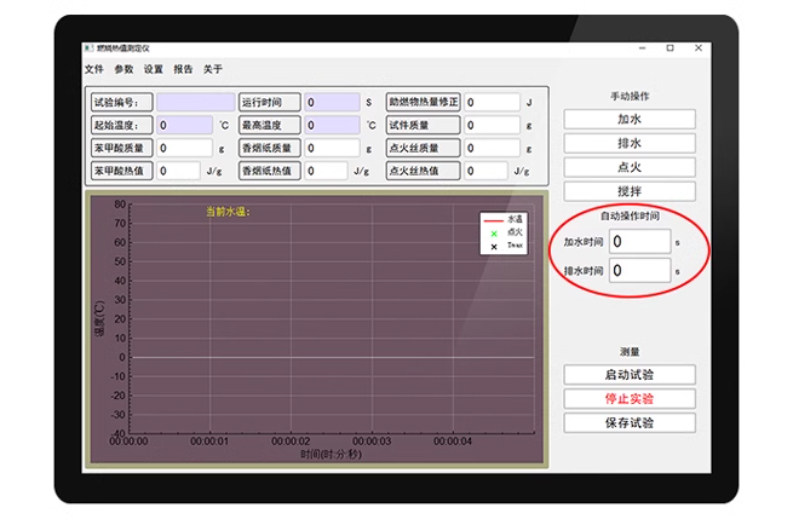The image size is (790, 525).
Task: Click the 水温 red line legend entry
Action: click(x=503, y=220)
